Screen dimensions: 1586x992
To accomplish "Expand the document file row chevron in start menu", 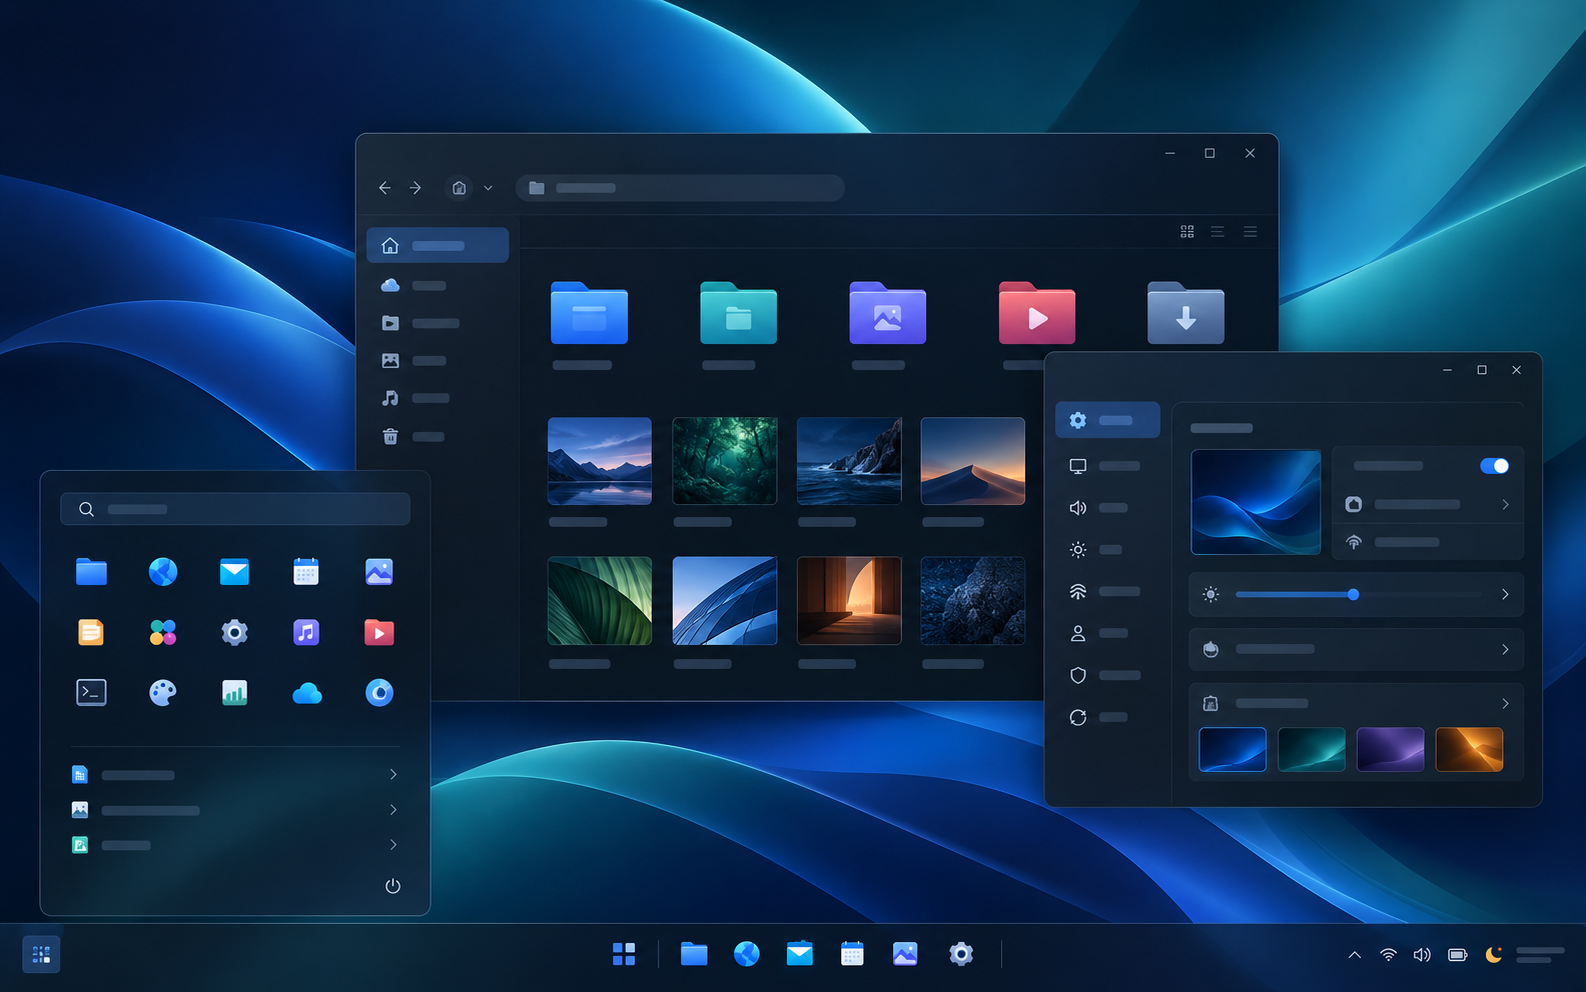I will (393, 775).
